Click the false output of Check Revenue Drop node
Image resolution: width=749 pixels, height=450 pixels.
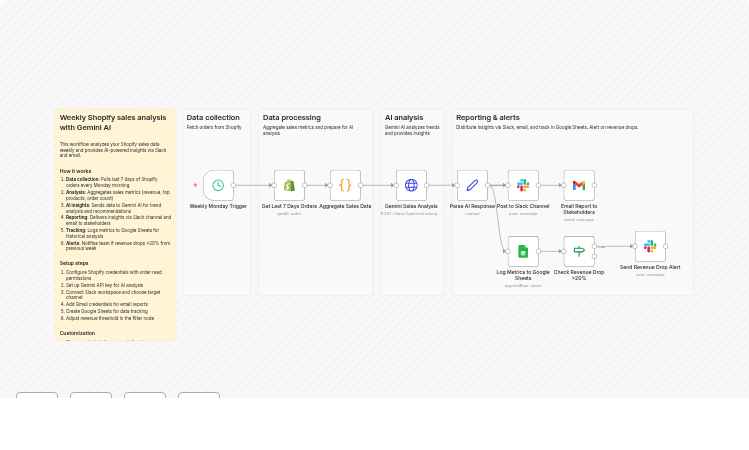coord(595,257)
